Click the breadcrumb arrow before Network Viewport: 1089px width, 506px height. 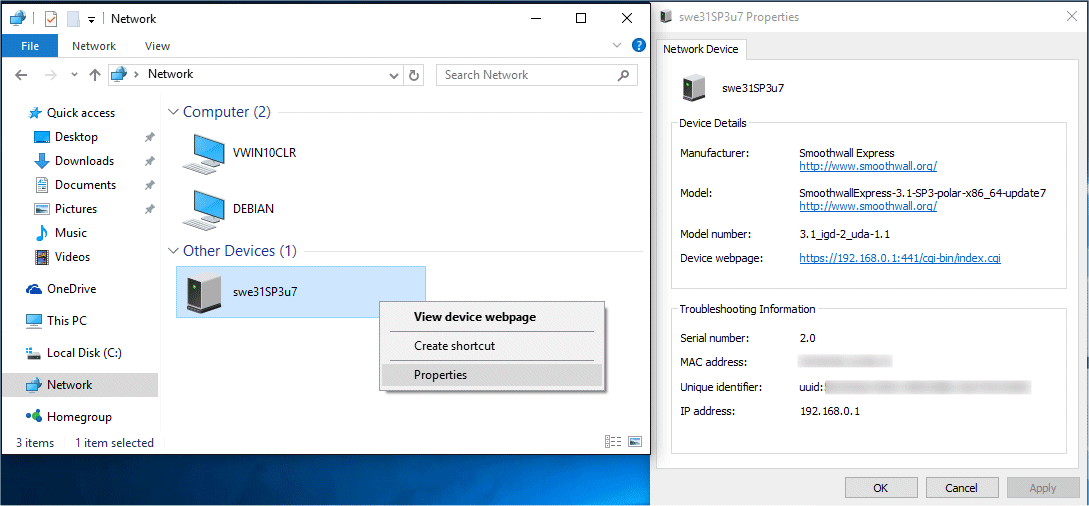pyautogui.click(x=136, y=74)
